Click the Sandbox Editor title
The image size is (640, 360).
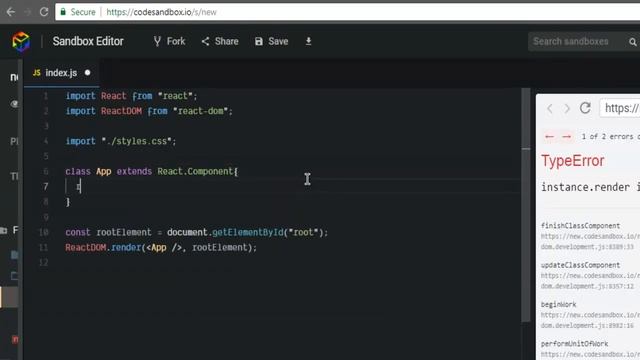tap(88, 41)
